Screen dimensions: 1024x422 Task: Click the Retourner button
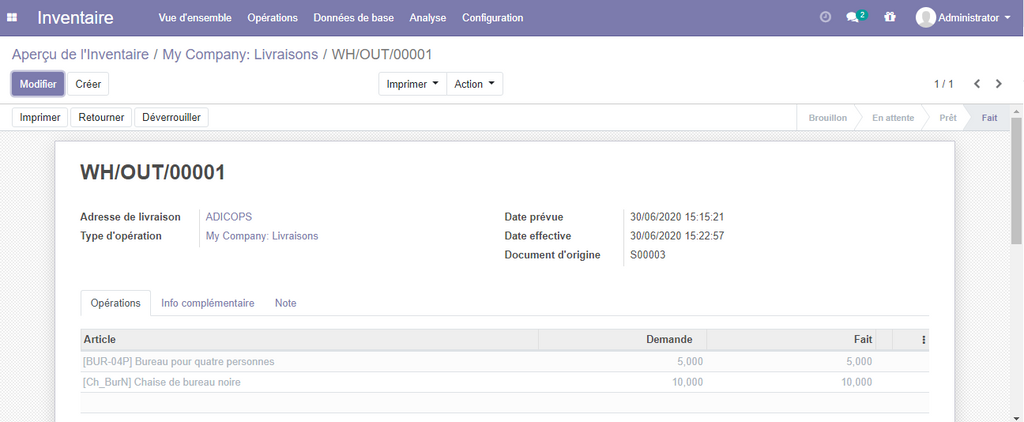click(101, 117)
